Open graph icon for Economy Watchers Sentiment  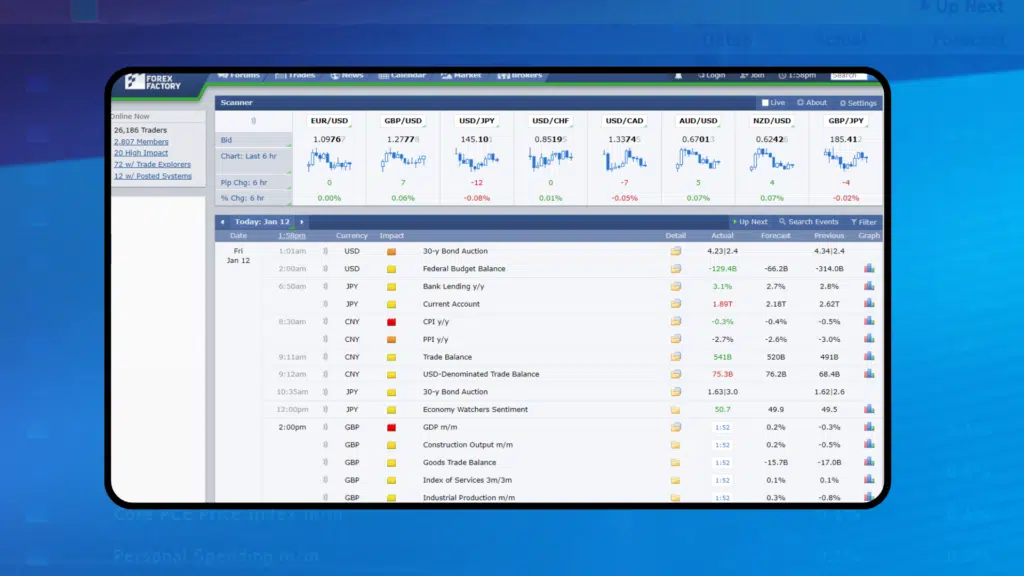coord(869,409)
